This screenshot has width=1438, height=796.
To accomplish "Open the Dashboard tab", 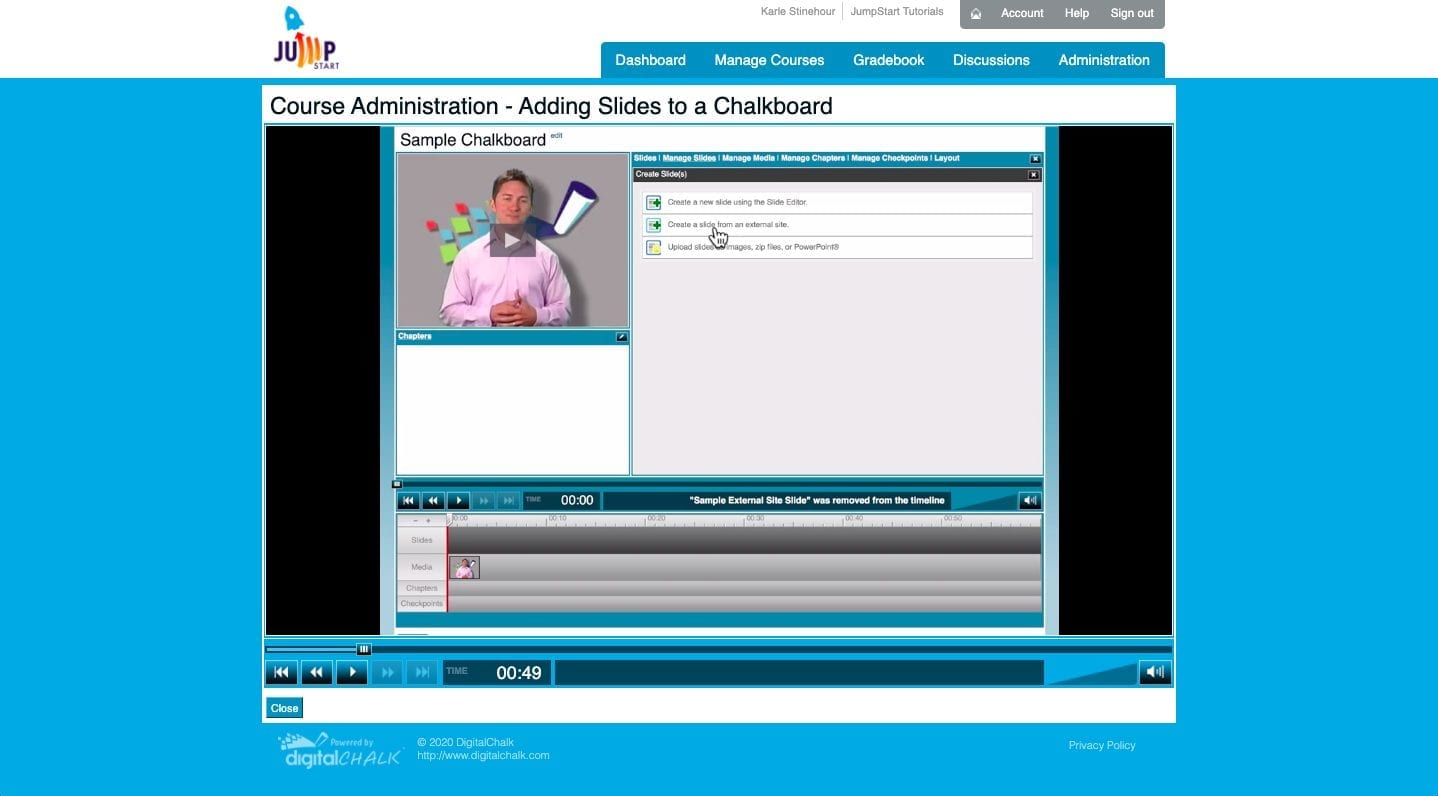I will click(x=650, y=60).
